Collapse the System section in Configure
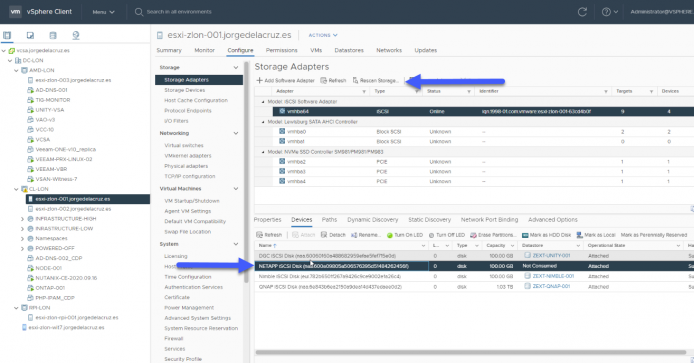The height and width of the screenshot is (363, 694). click(x=235, y=244)
